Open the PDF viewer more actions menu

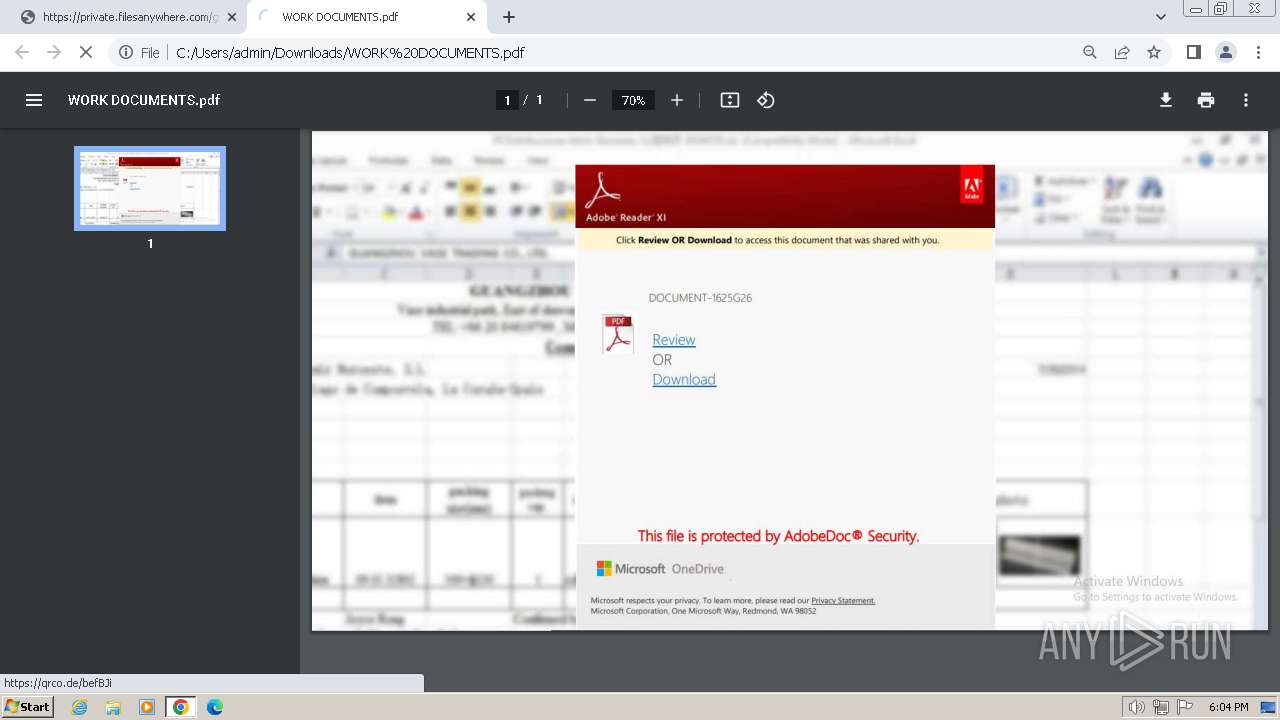[1246, 100]
